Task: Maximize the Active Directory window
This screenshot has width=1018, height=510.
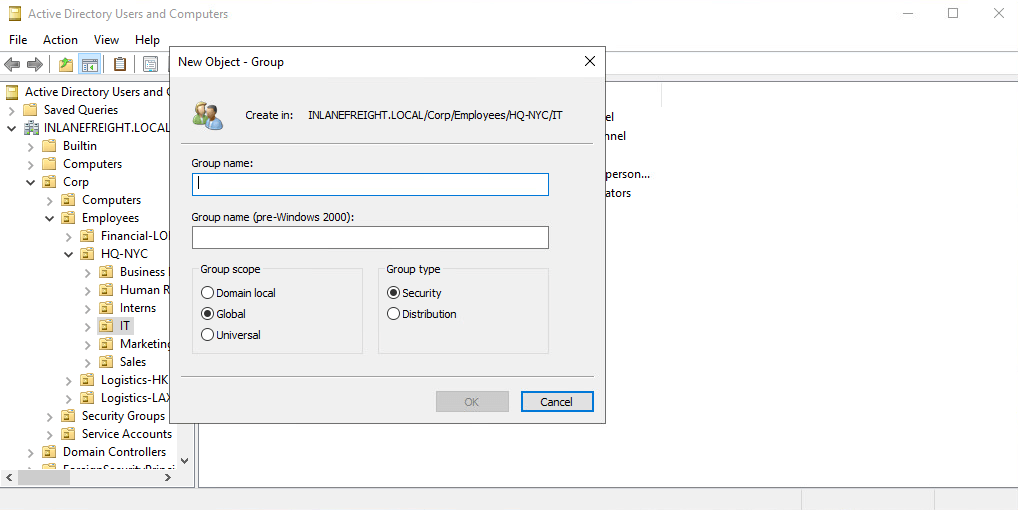Action: tap(953, 14)
